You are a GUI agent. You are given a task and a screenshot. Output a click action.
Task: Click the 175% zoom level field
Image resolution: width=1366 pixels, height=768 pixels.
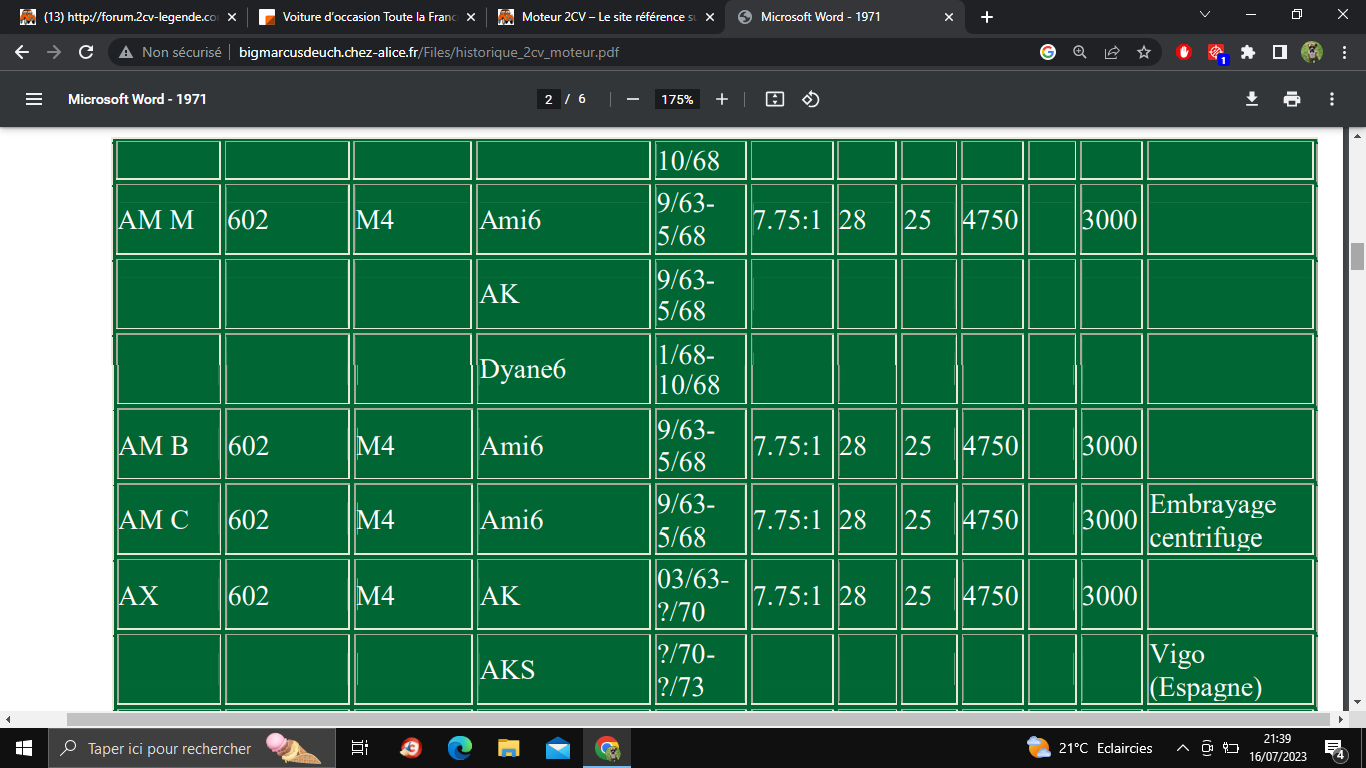pos(677,99)
